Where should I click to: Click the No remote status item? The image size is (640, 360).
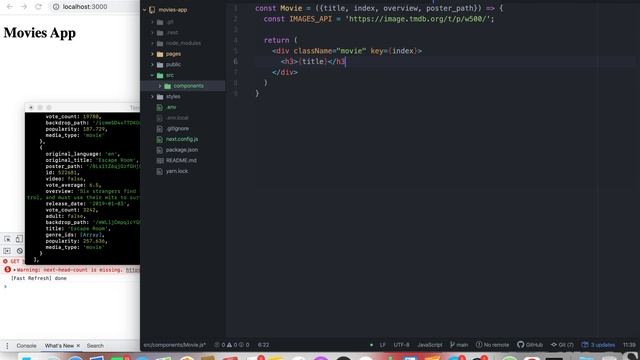tap(492, 345)
